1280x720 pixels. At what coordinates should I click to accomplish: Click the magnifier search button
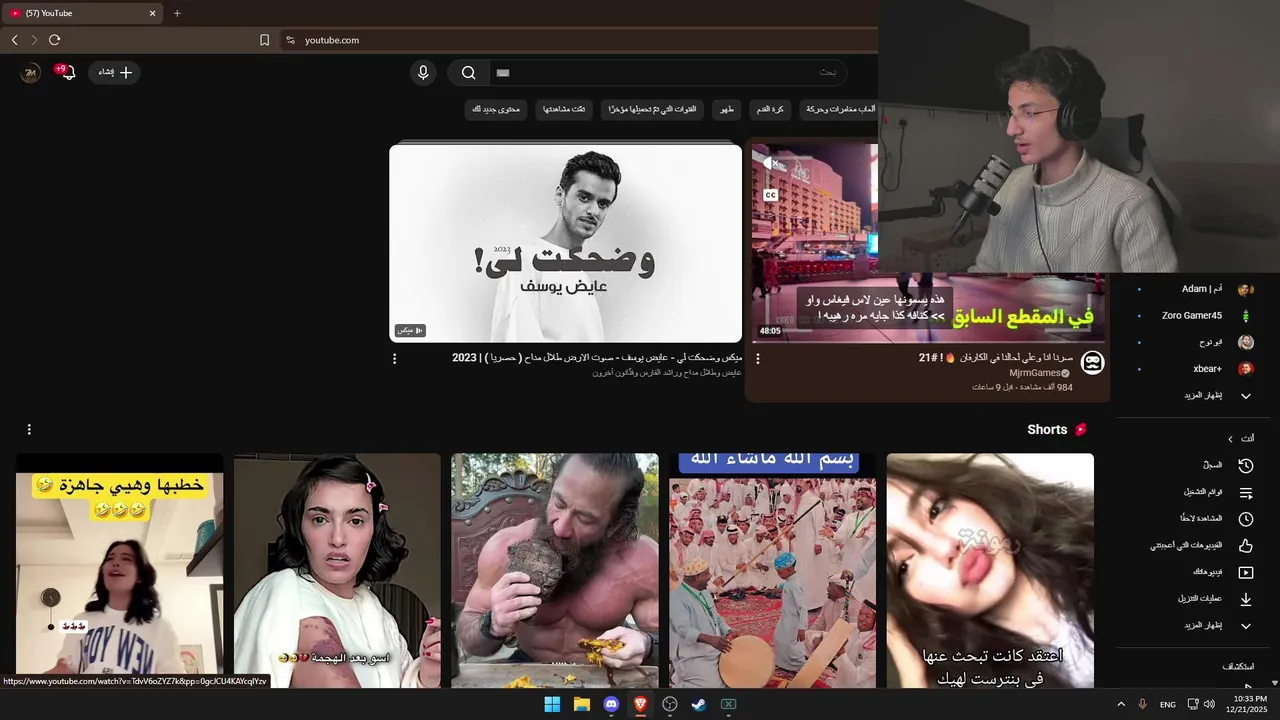[468, 72]
